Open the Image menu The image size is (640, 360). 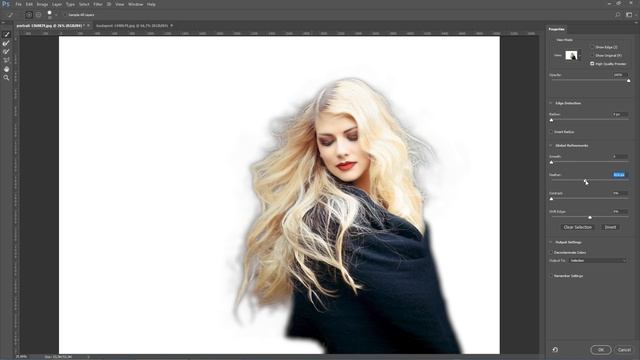(x=42, y=4)
